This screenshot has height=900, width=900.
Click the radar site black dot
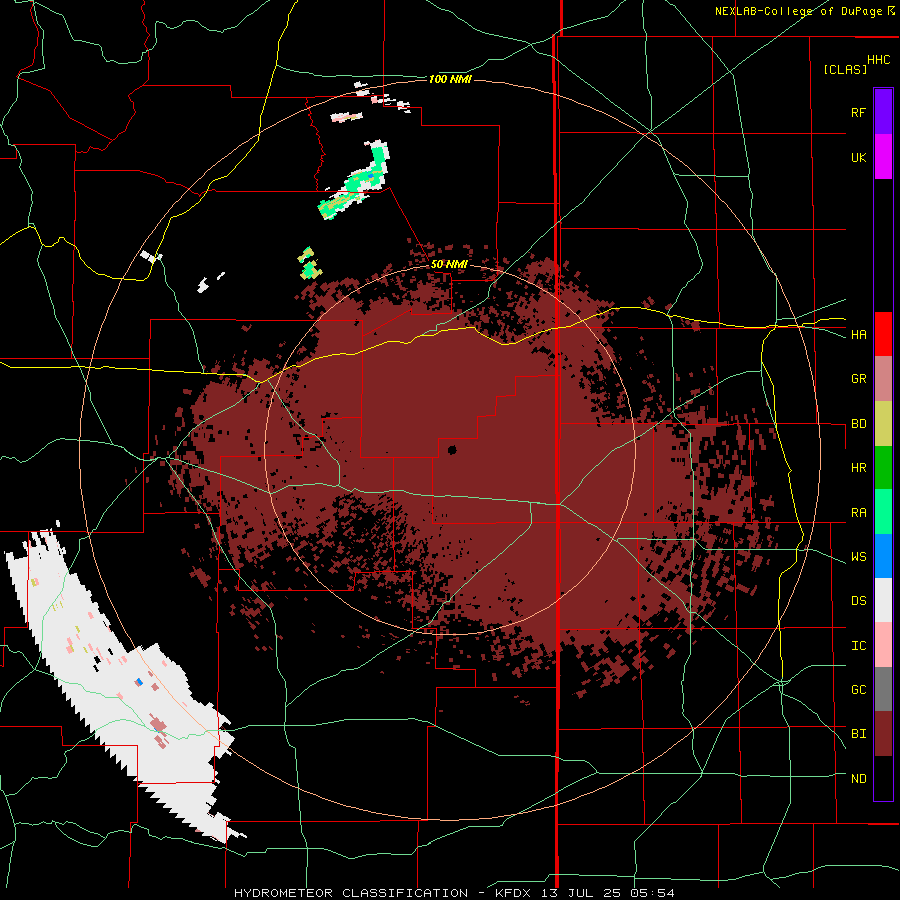(x=452, y=450)
